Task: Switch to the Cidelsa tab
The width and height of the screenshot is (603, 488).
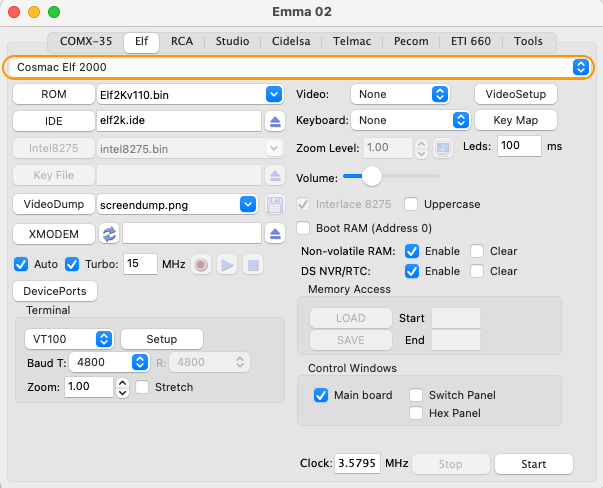Action: pyautogui.click(x=291, y=41)
